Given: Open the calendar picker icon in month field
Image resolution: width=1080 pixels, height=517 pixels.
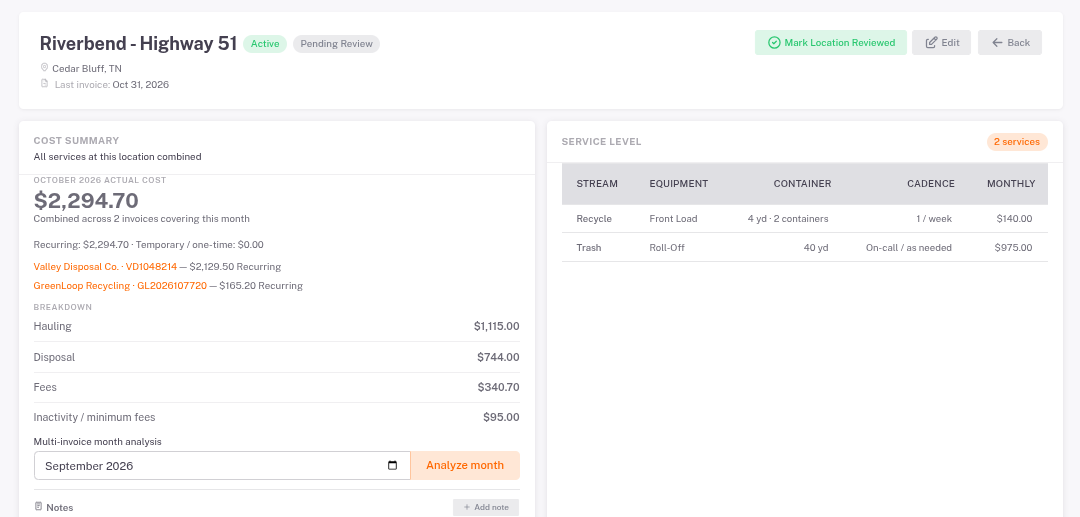Looking at the screenshot, I should [x=393, y=465].
